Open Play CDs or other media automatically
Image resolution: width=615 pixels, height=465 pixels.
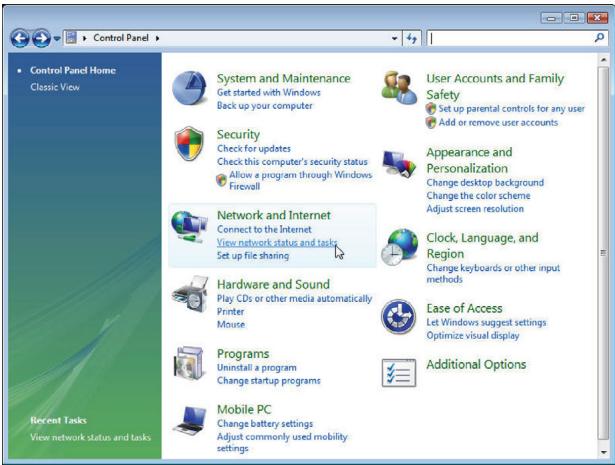pyautogui.click(x=294, y=299)
